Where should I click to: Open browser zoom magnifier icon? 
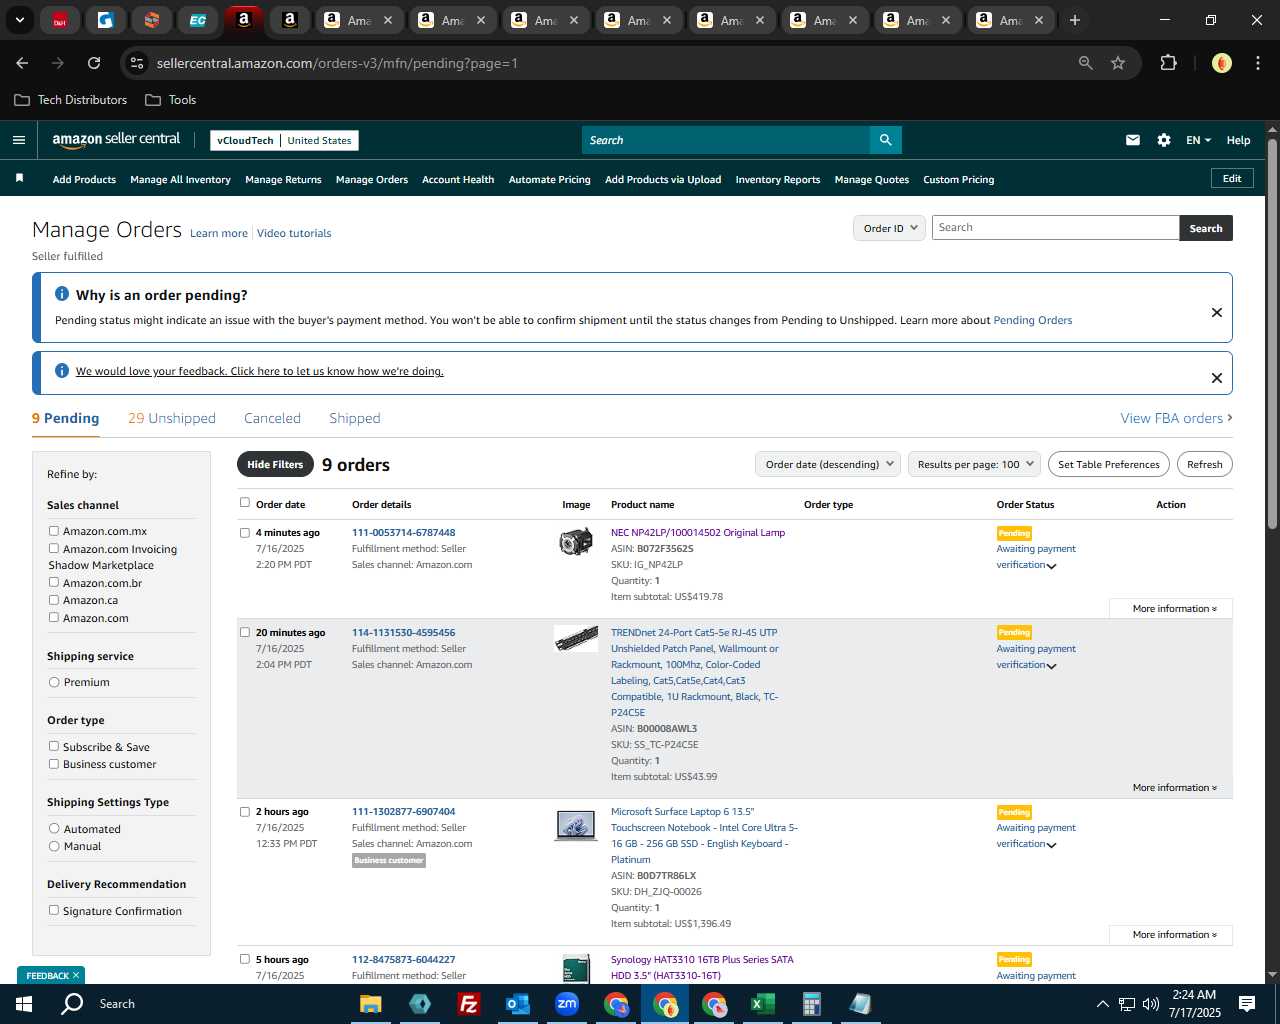(1086, 63)
